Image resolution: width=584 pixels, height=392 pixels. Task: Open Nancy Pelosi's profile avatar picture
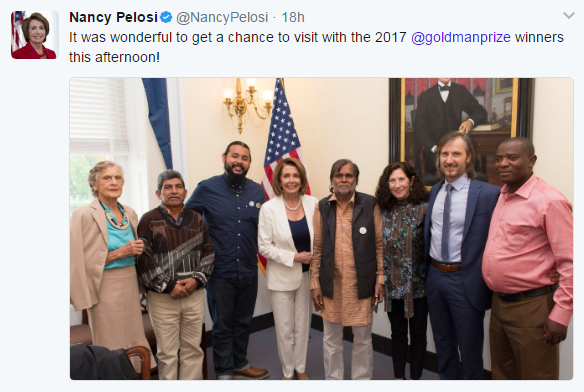(x=35, y=35)
